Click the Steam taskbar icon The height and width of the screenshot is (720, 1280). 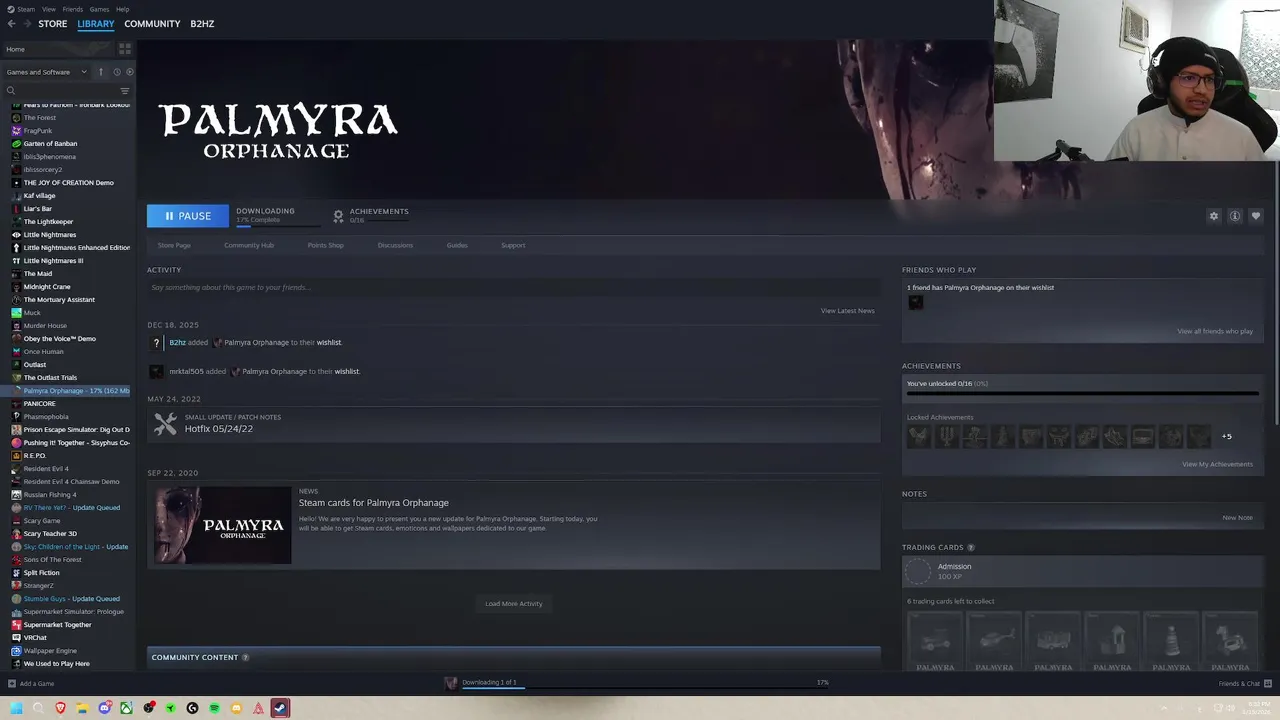[x=280, y=708]
